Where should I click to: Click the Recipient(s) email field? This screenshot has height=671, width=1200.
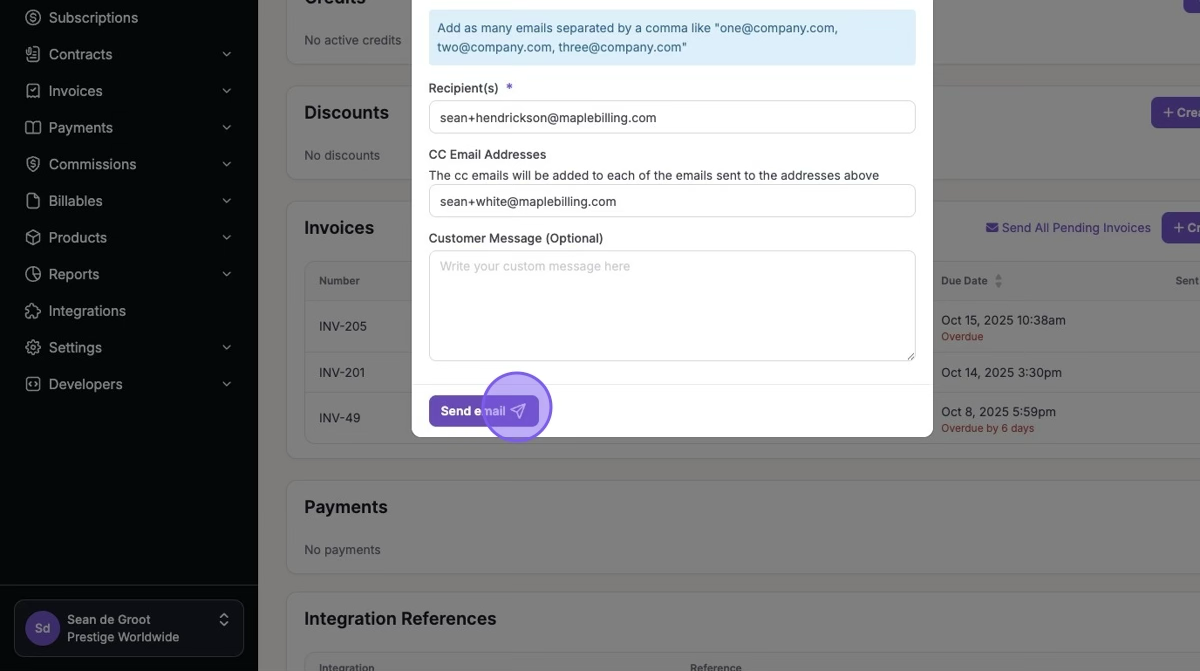[x=671, y=117]
